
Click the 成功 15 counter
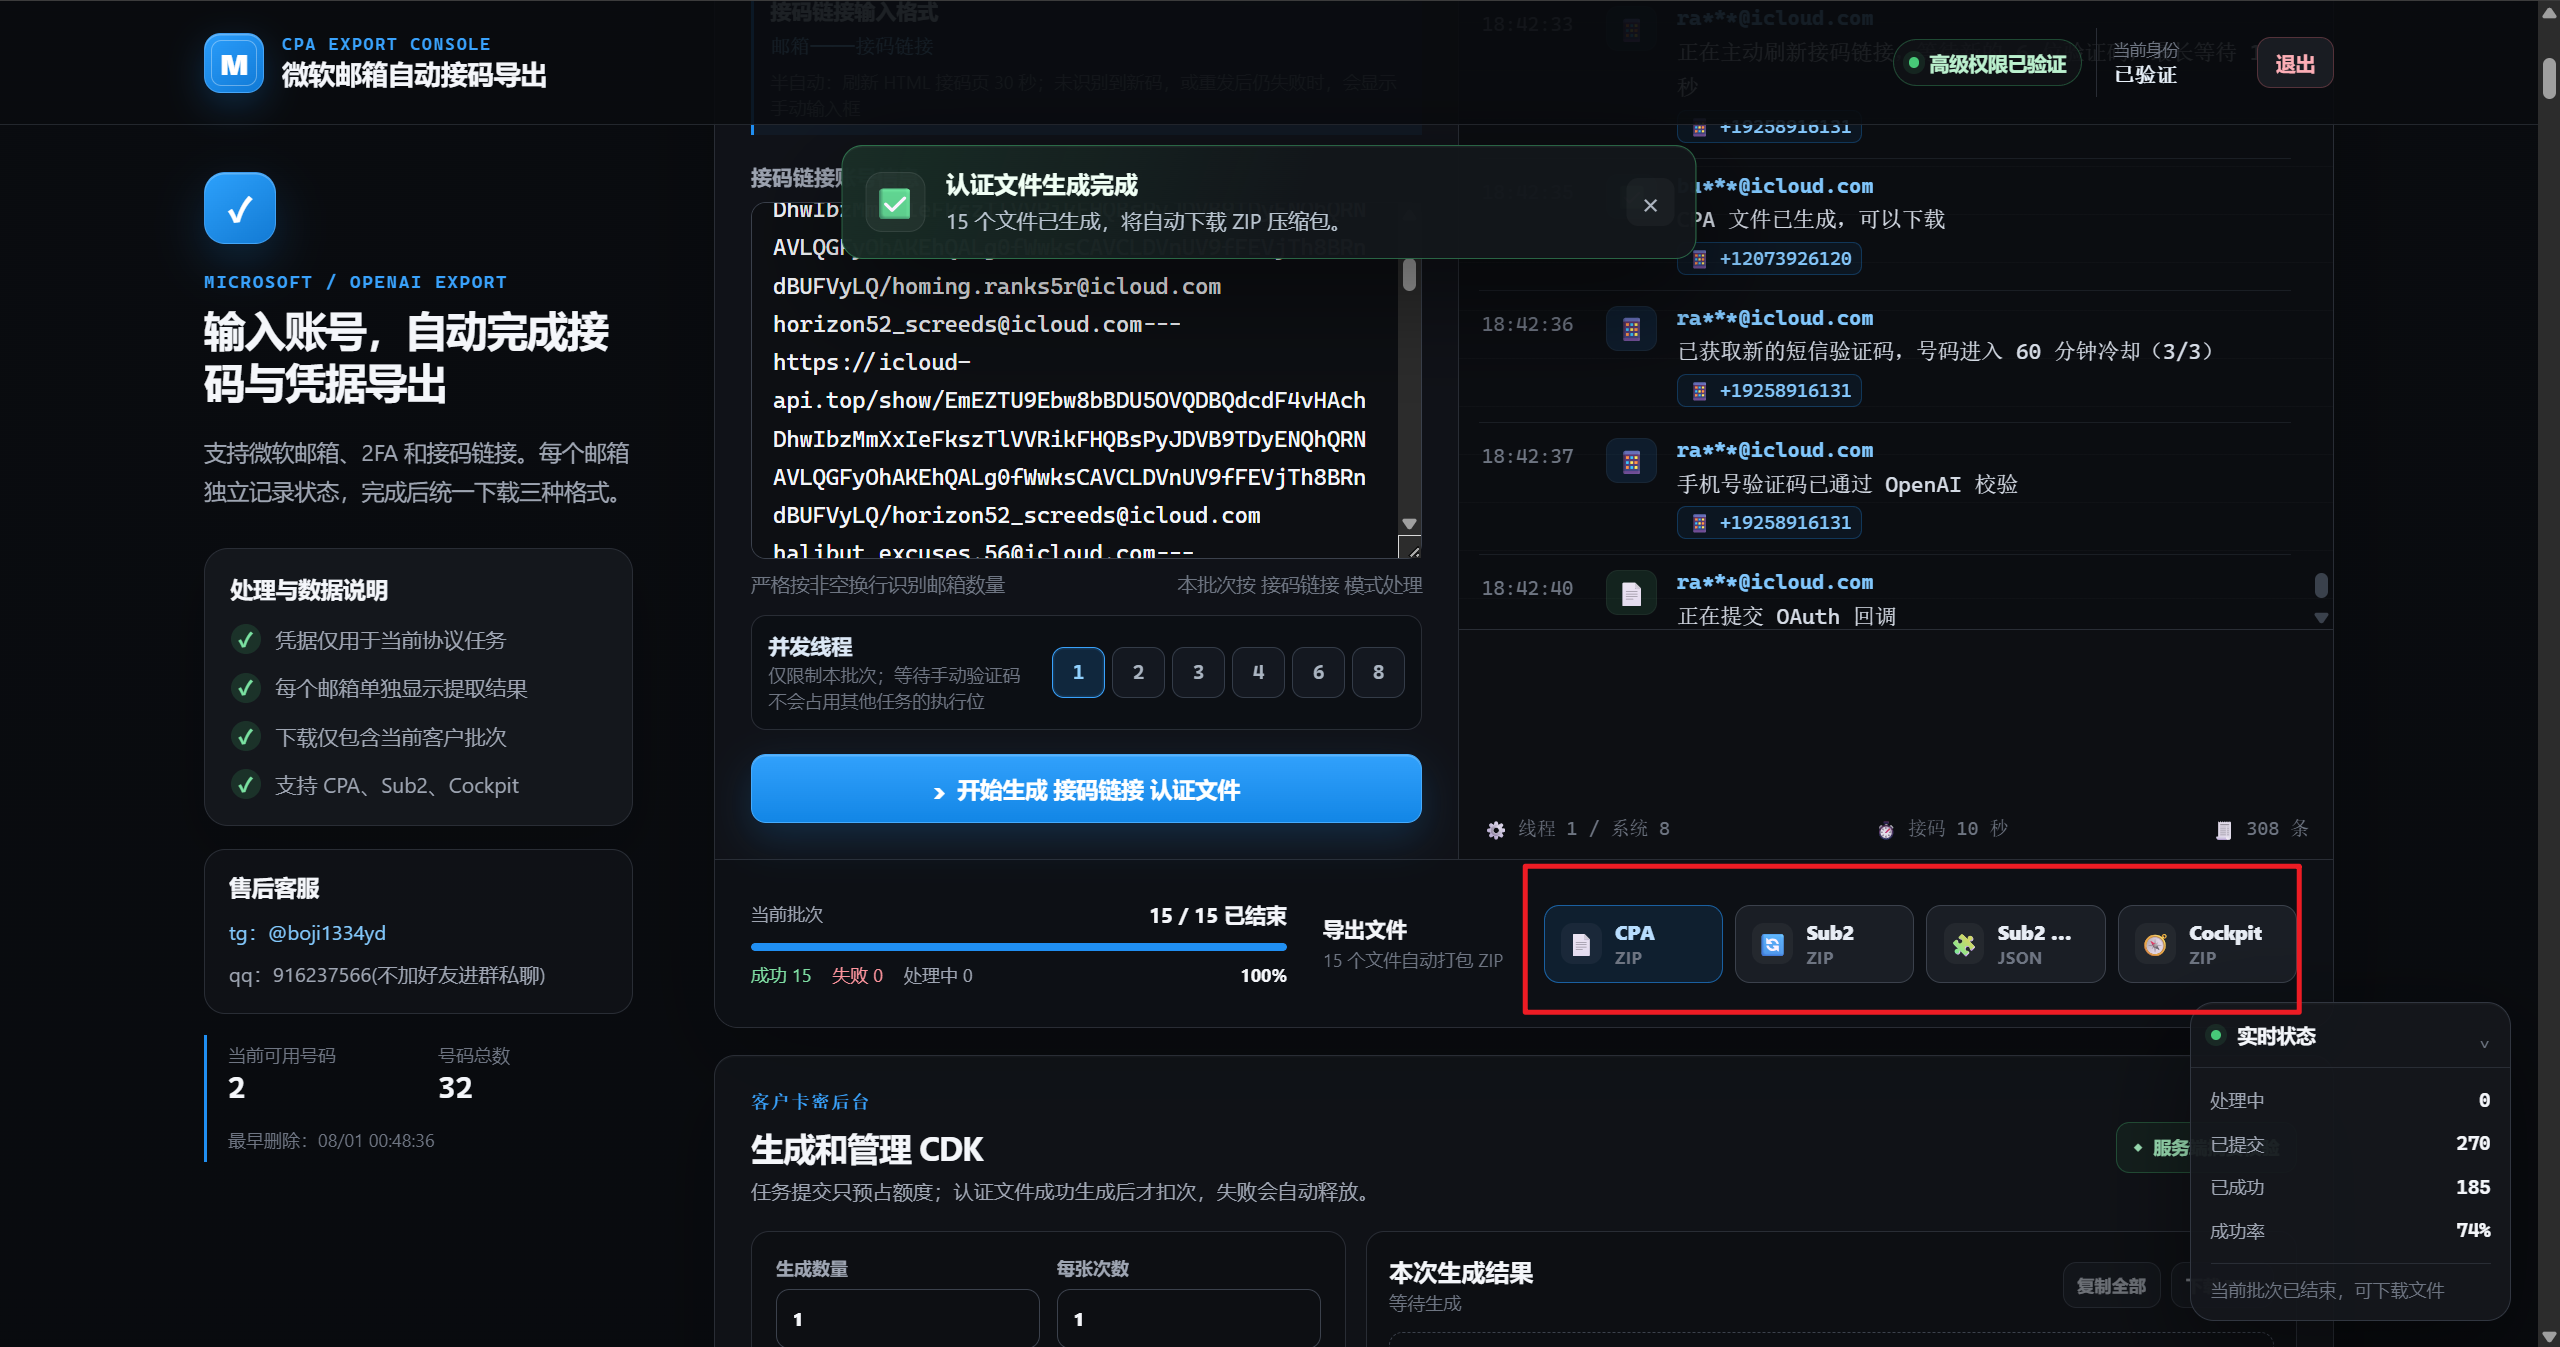tap(781, 976)
